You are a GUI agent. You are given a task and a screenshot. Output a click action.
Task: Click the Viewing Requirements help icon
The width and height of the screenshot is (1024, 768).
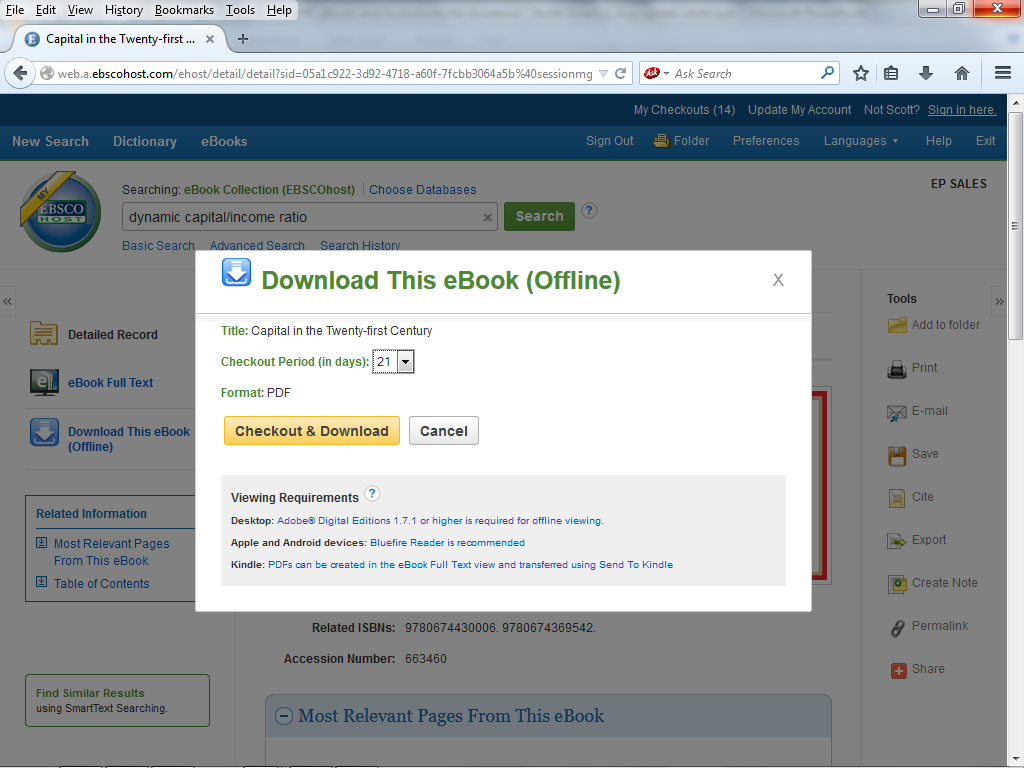click(x=372, y=494)
